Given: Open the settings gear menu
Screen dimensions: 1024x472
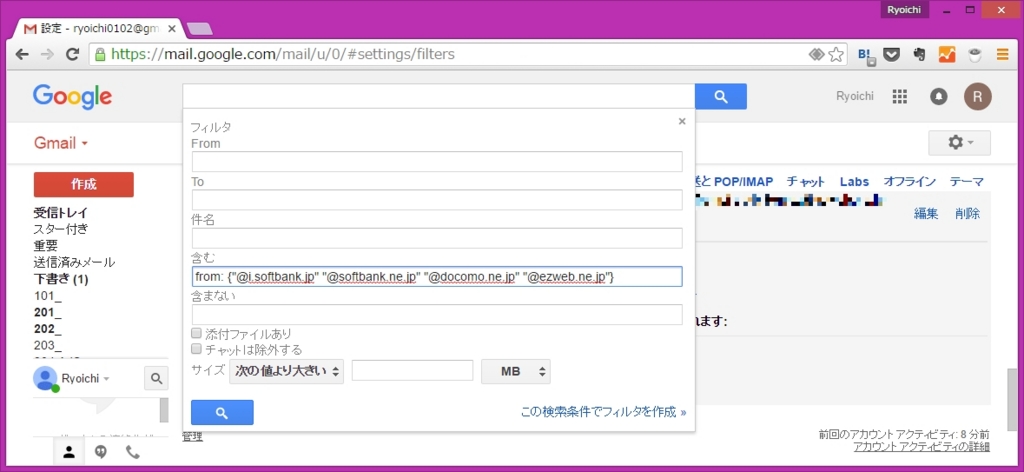Looking at the screenshot, I should pyautogui.click(x=959, y=142).
